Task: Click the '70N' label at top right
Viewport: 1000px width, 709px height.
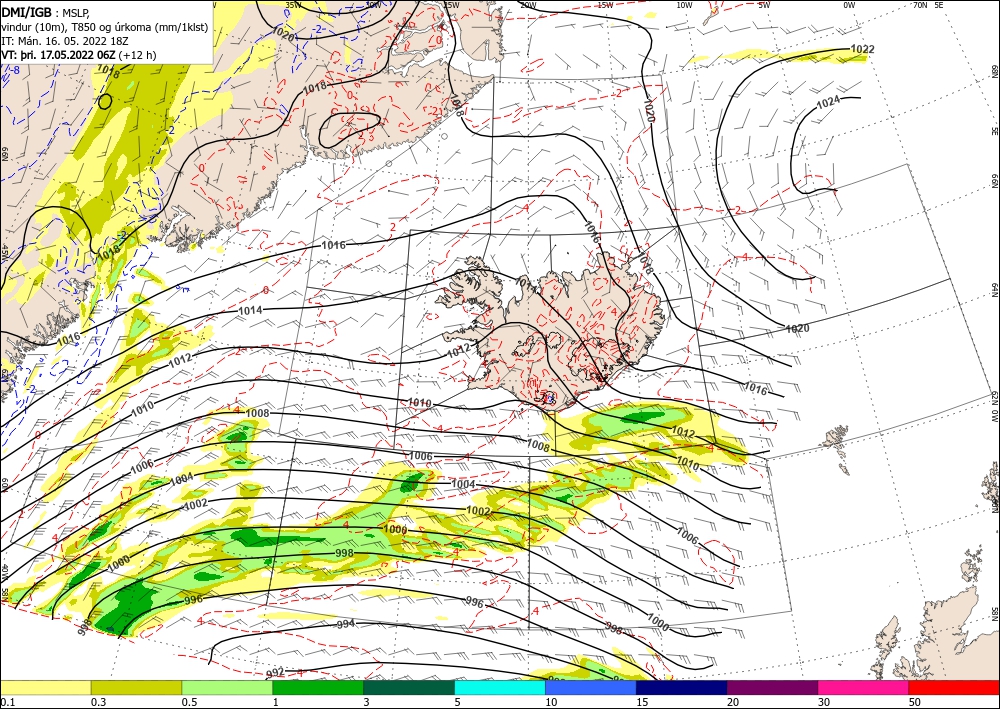Action: click(920, 5)
